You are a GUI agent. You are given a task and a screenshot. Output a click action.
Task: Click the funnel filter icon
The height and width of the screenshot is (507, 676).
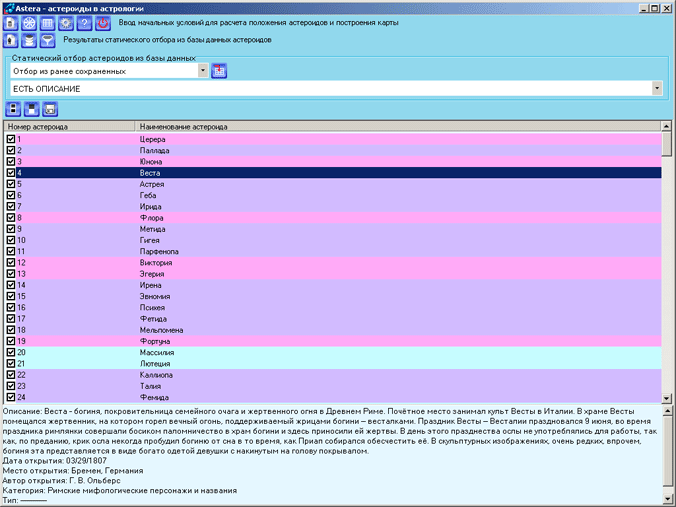48,41
